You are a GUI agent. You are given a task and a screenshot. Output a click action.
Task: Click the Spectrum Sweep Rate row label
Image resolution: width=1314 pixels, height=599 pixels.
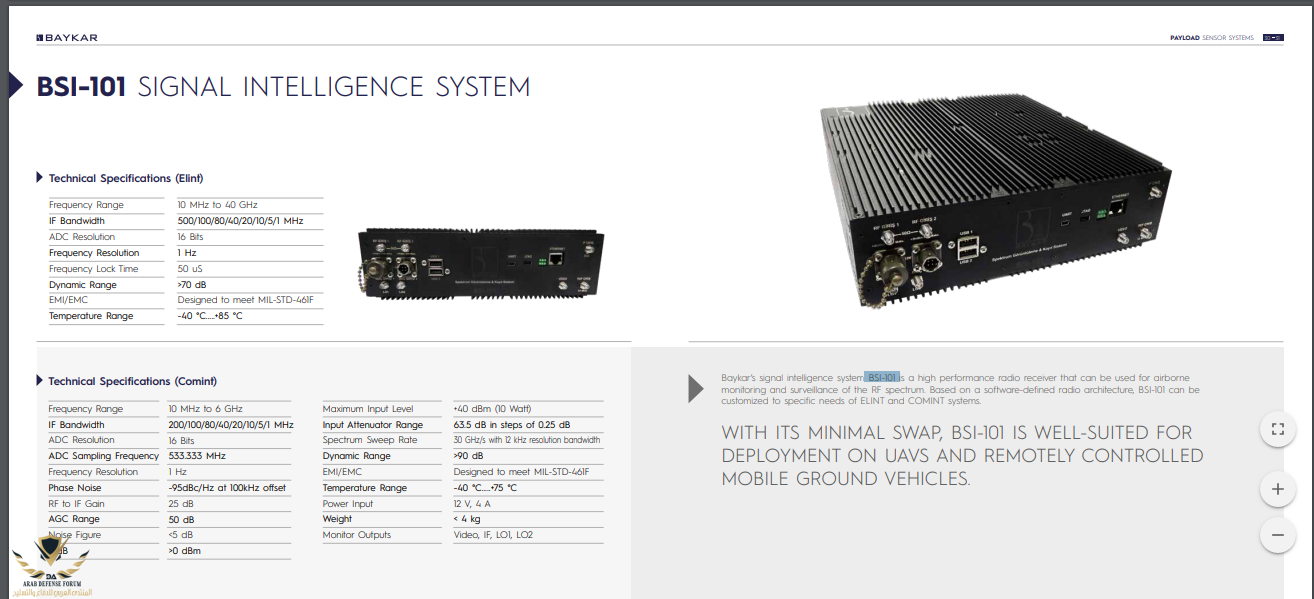(370, 440)
